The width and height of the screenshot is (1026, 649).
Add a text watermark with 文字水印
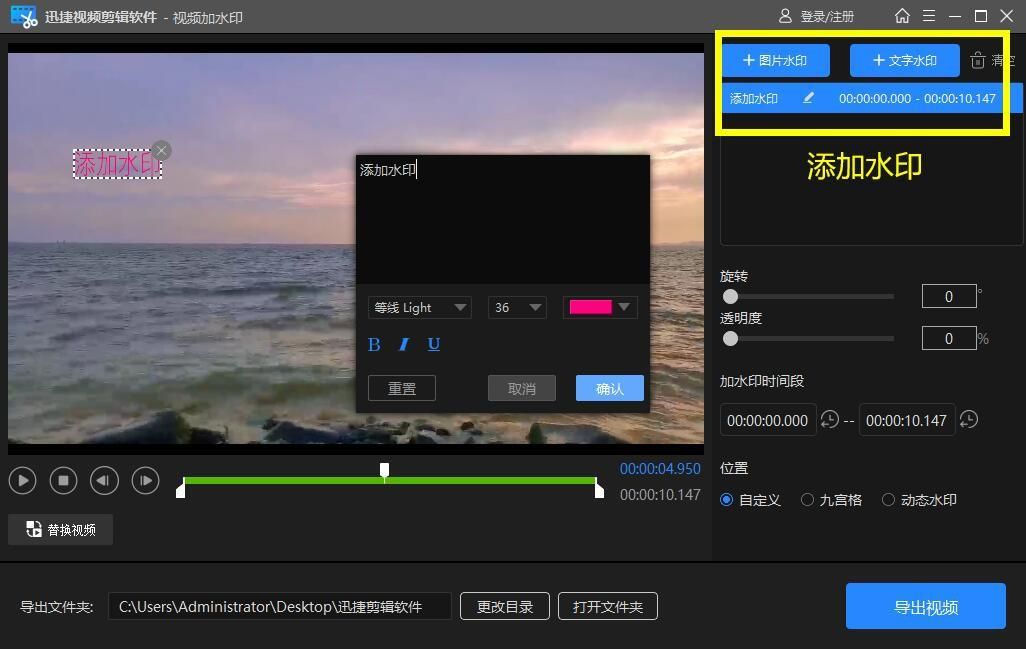(x=903, y=60)
